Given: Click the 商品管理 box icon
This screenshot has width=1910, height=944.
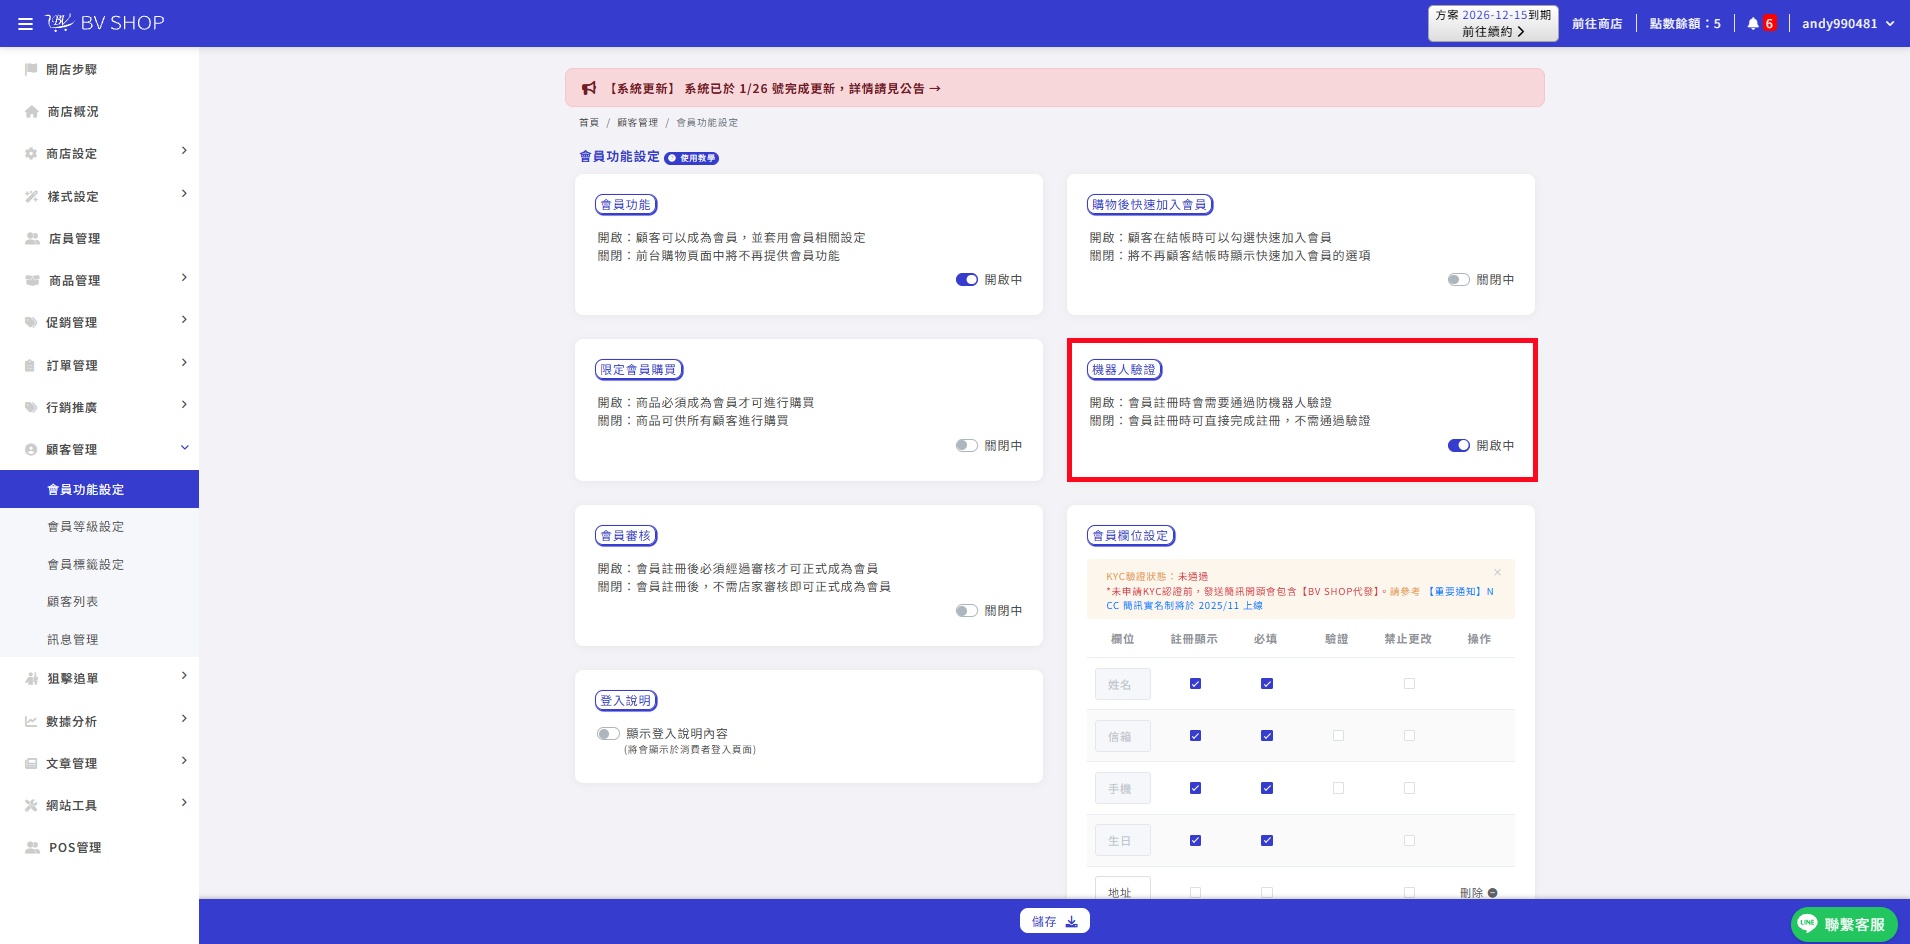Looking at the screenshot, I should pos(32,281).
